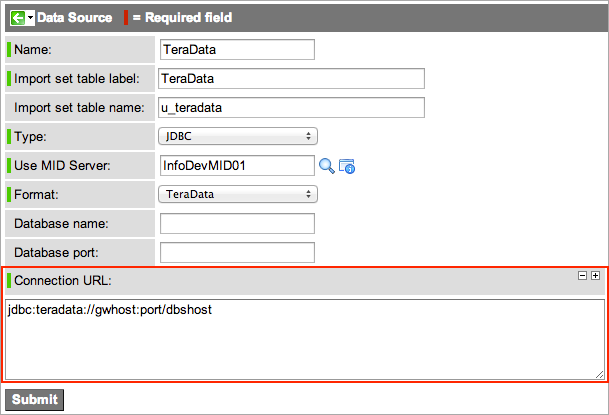Click the 'Import set table label:' label
Screen dimensions: 609x415
(x=77, y=78)
